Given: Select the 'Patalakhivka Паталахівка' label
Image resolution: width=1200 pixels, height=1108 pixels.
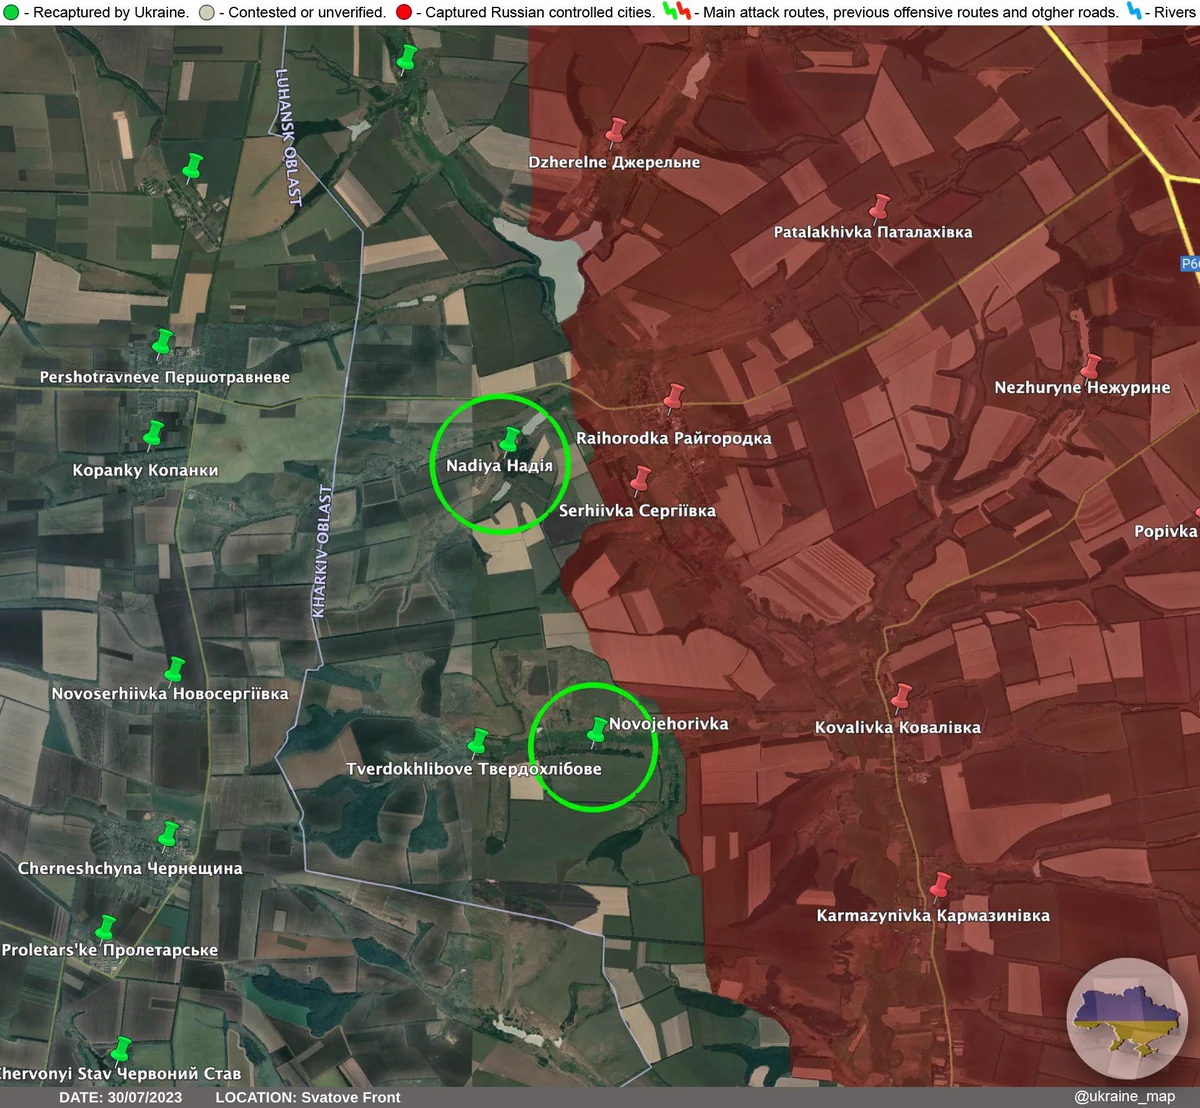Looking at the screenshot, I should (873, 232).
